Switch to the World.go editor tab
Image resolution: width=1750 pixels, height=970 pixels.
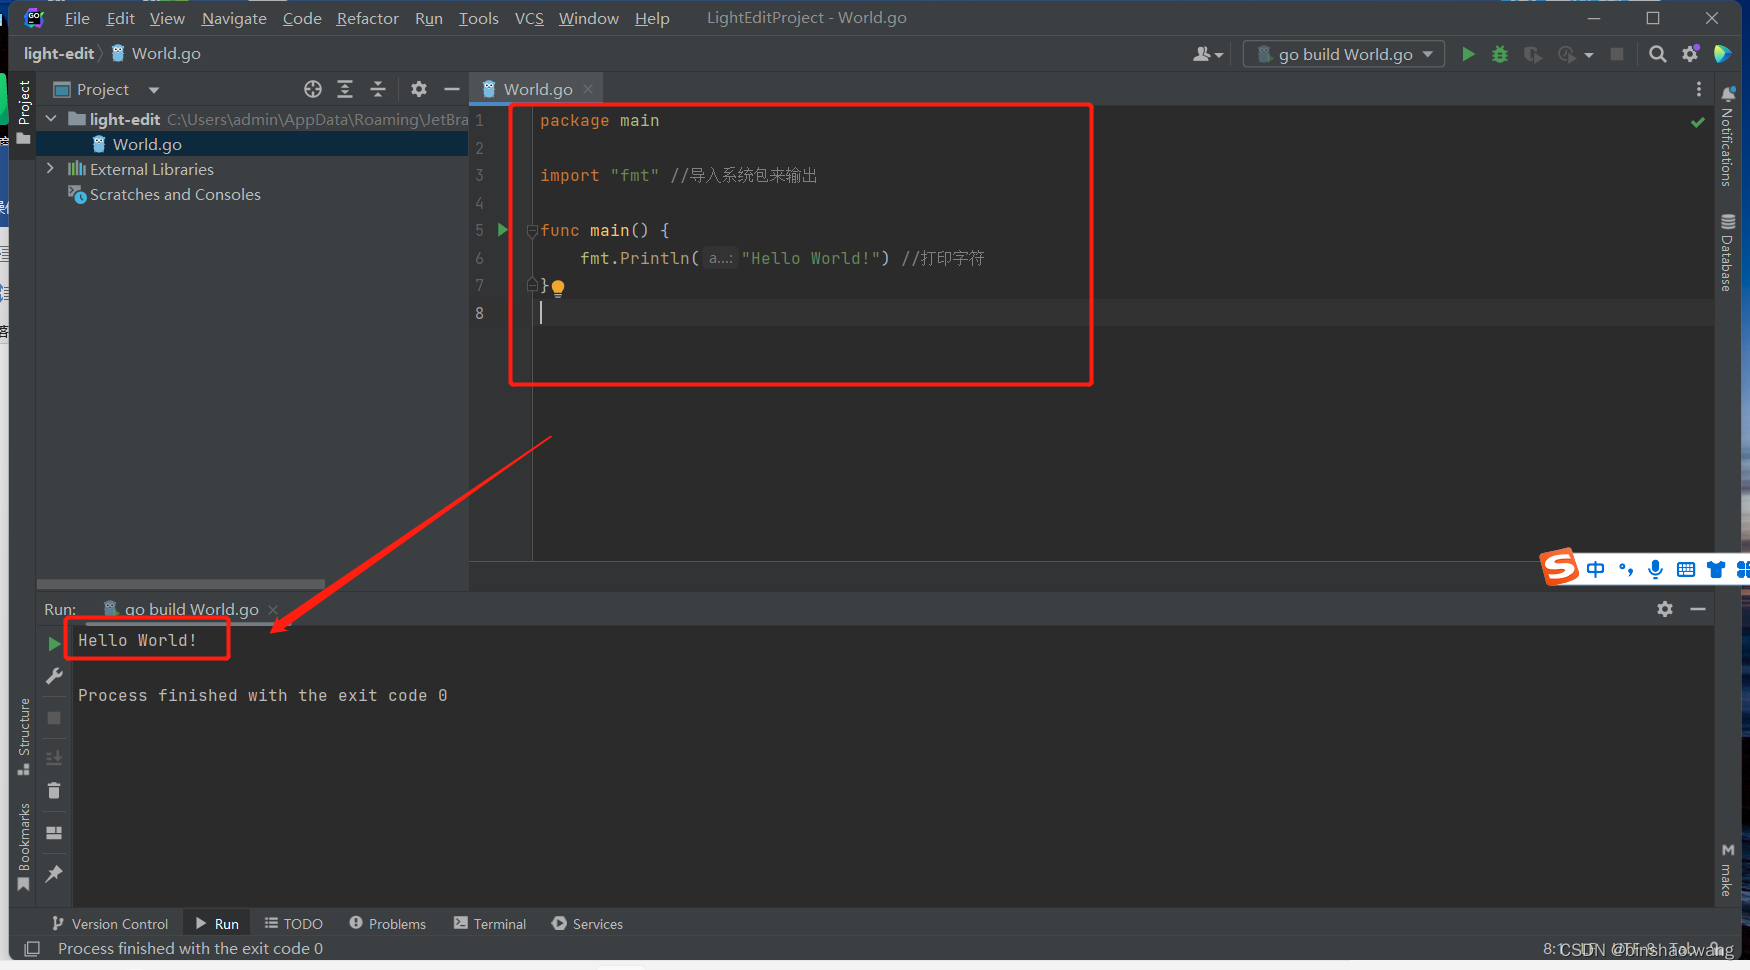(x=538, y=89)
